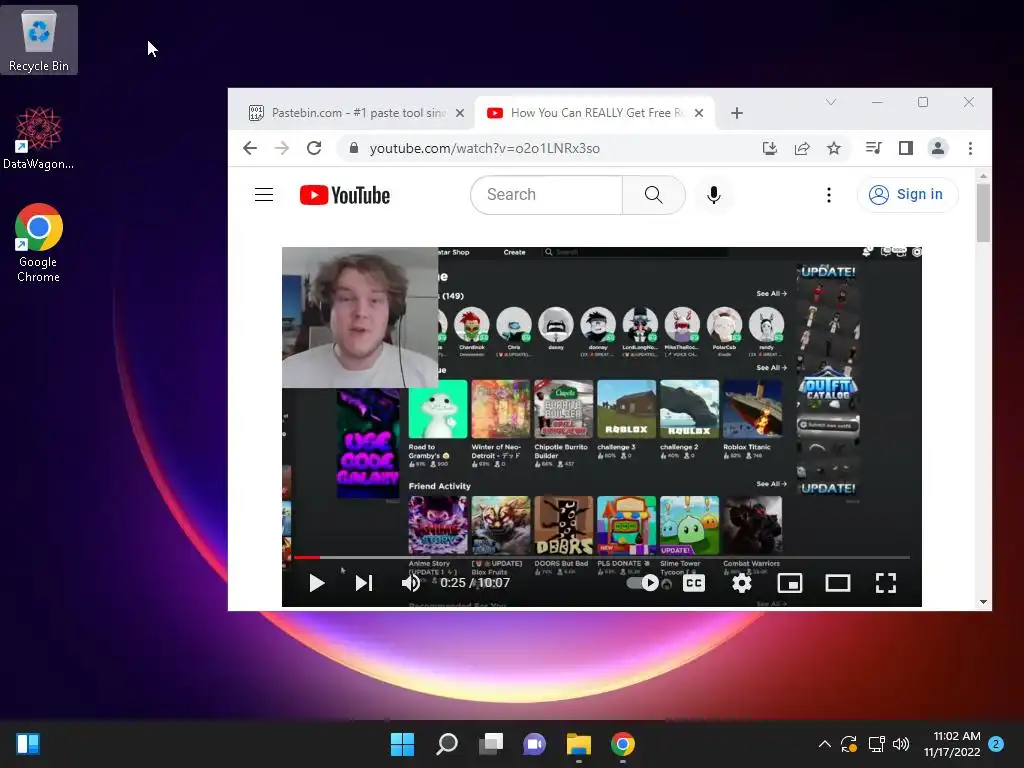Open the volume tray icon

coord(901,744)
